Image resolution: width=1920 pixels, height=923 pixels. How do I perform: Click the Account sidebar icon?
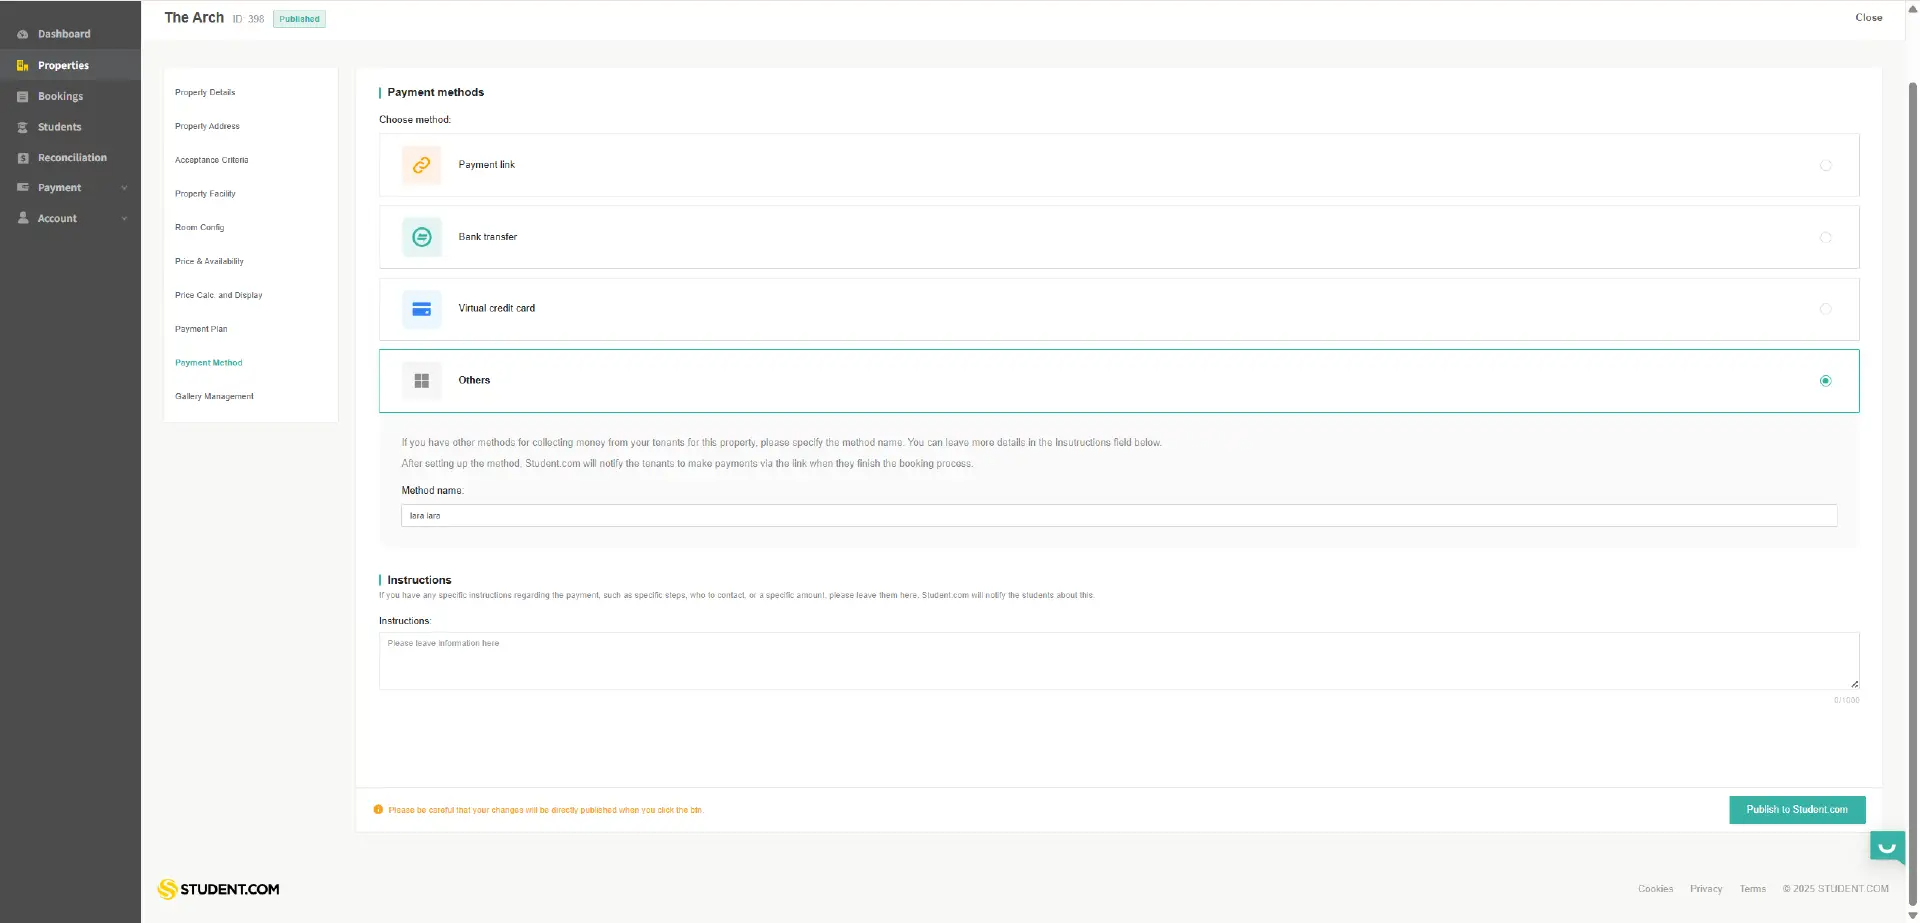coord(22,218)
